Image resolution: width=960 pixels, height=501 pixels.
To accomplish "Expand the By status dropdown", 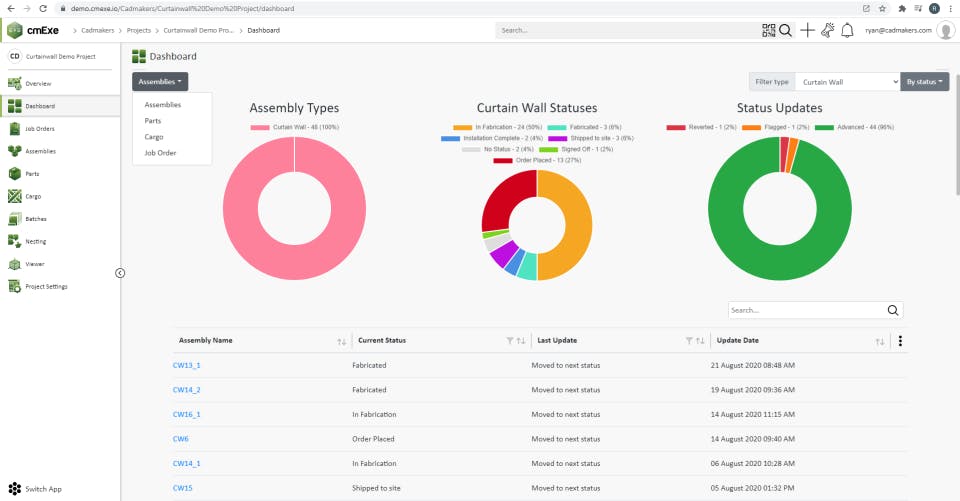I will tap(924, 81).
